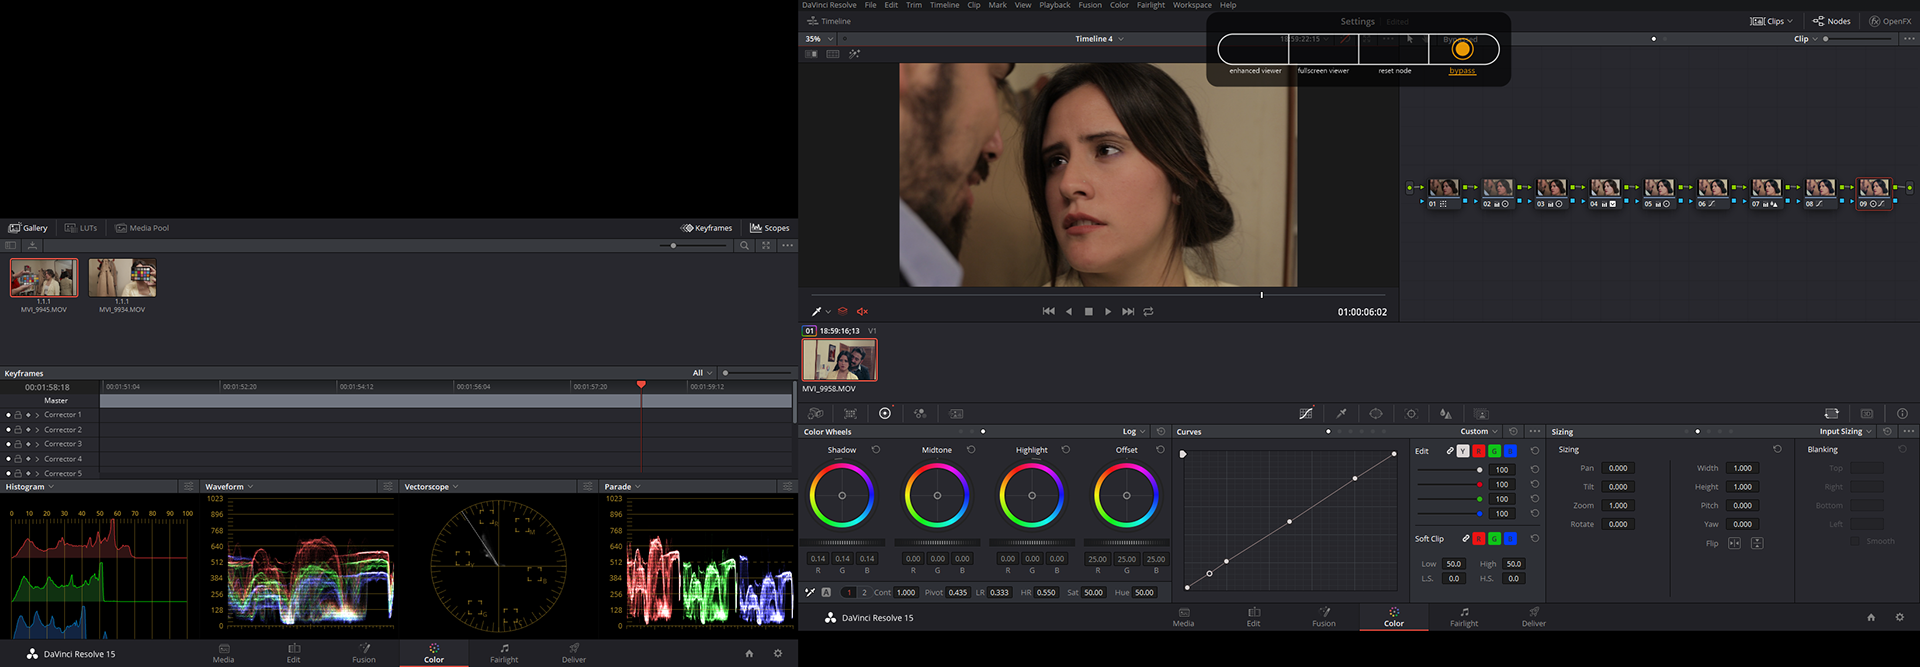This screenshot has height=667, width=1920.
Task: Switch to Fairlight page in right window
Action: 1464,617
